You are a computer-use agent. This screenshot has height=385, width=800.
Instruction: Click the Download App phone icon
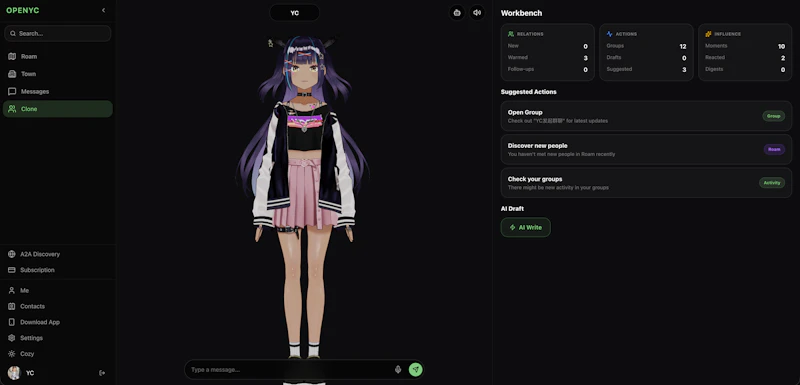point(12,322)
